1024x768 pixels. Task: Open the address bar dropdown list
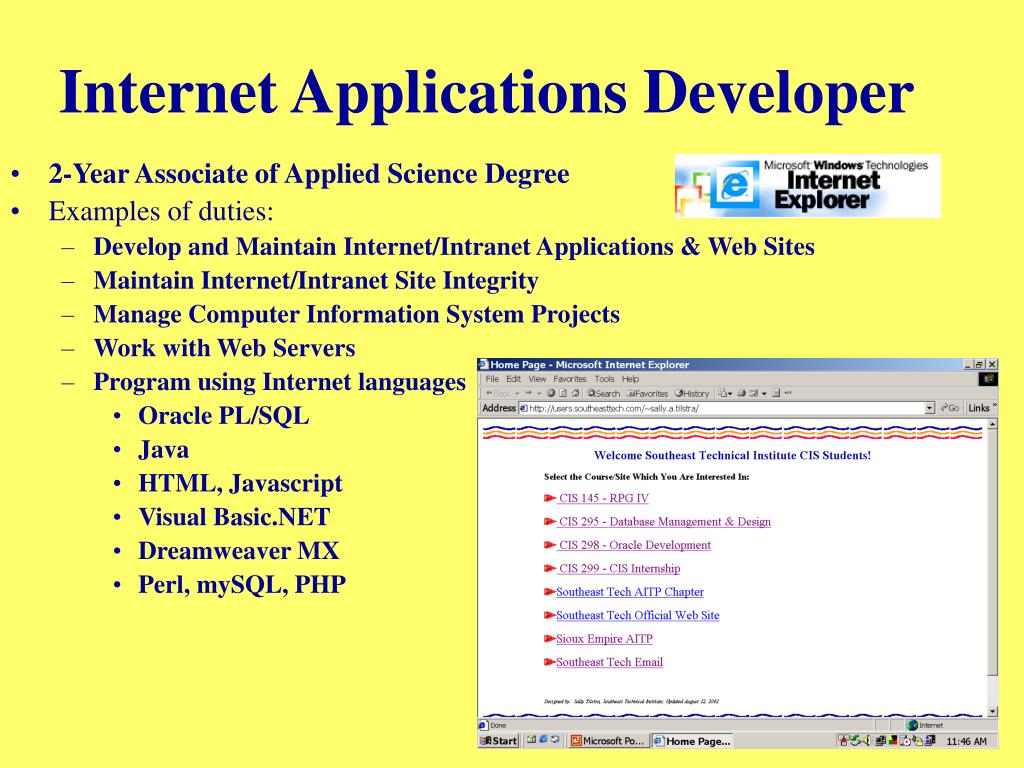(930, 408)
